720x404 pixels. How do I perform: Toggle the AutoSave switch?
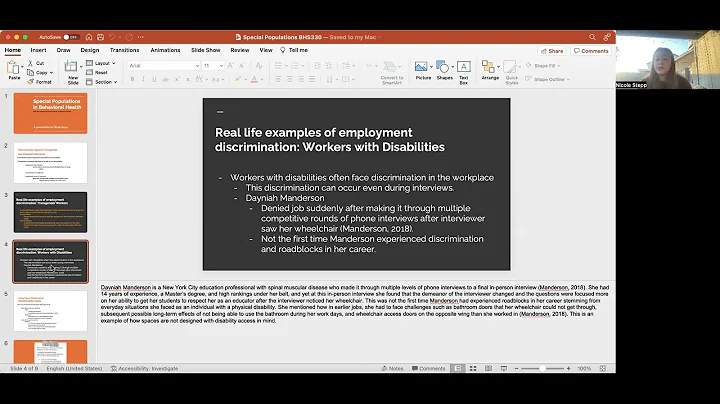[x=71, y=37]
